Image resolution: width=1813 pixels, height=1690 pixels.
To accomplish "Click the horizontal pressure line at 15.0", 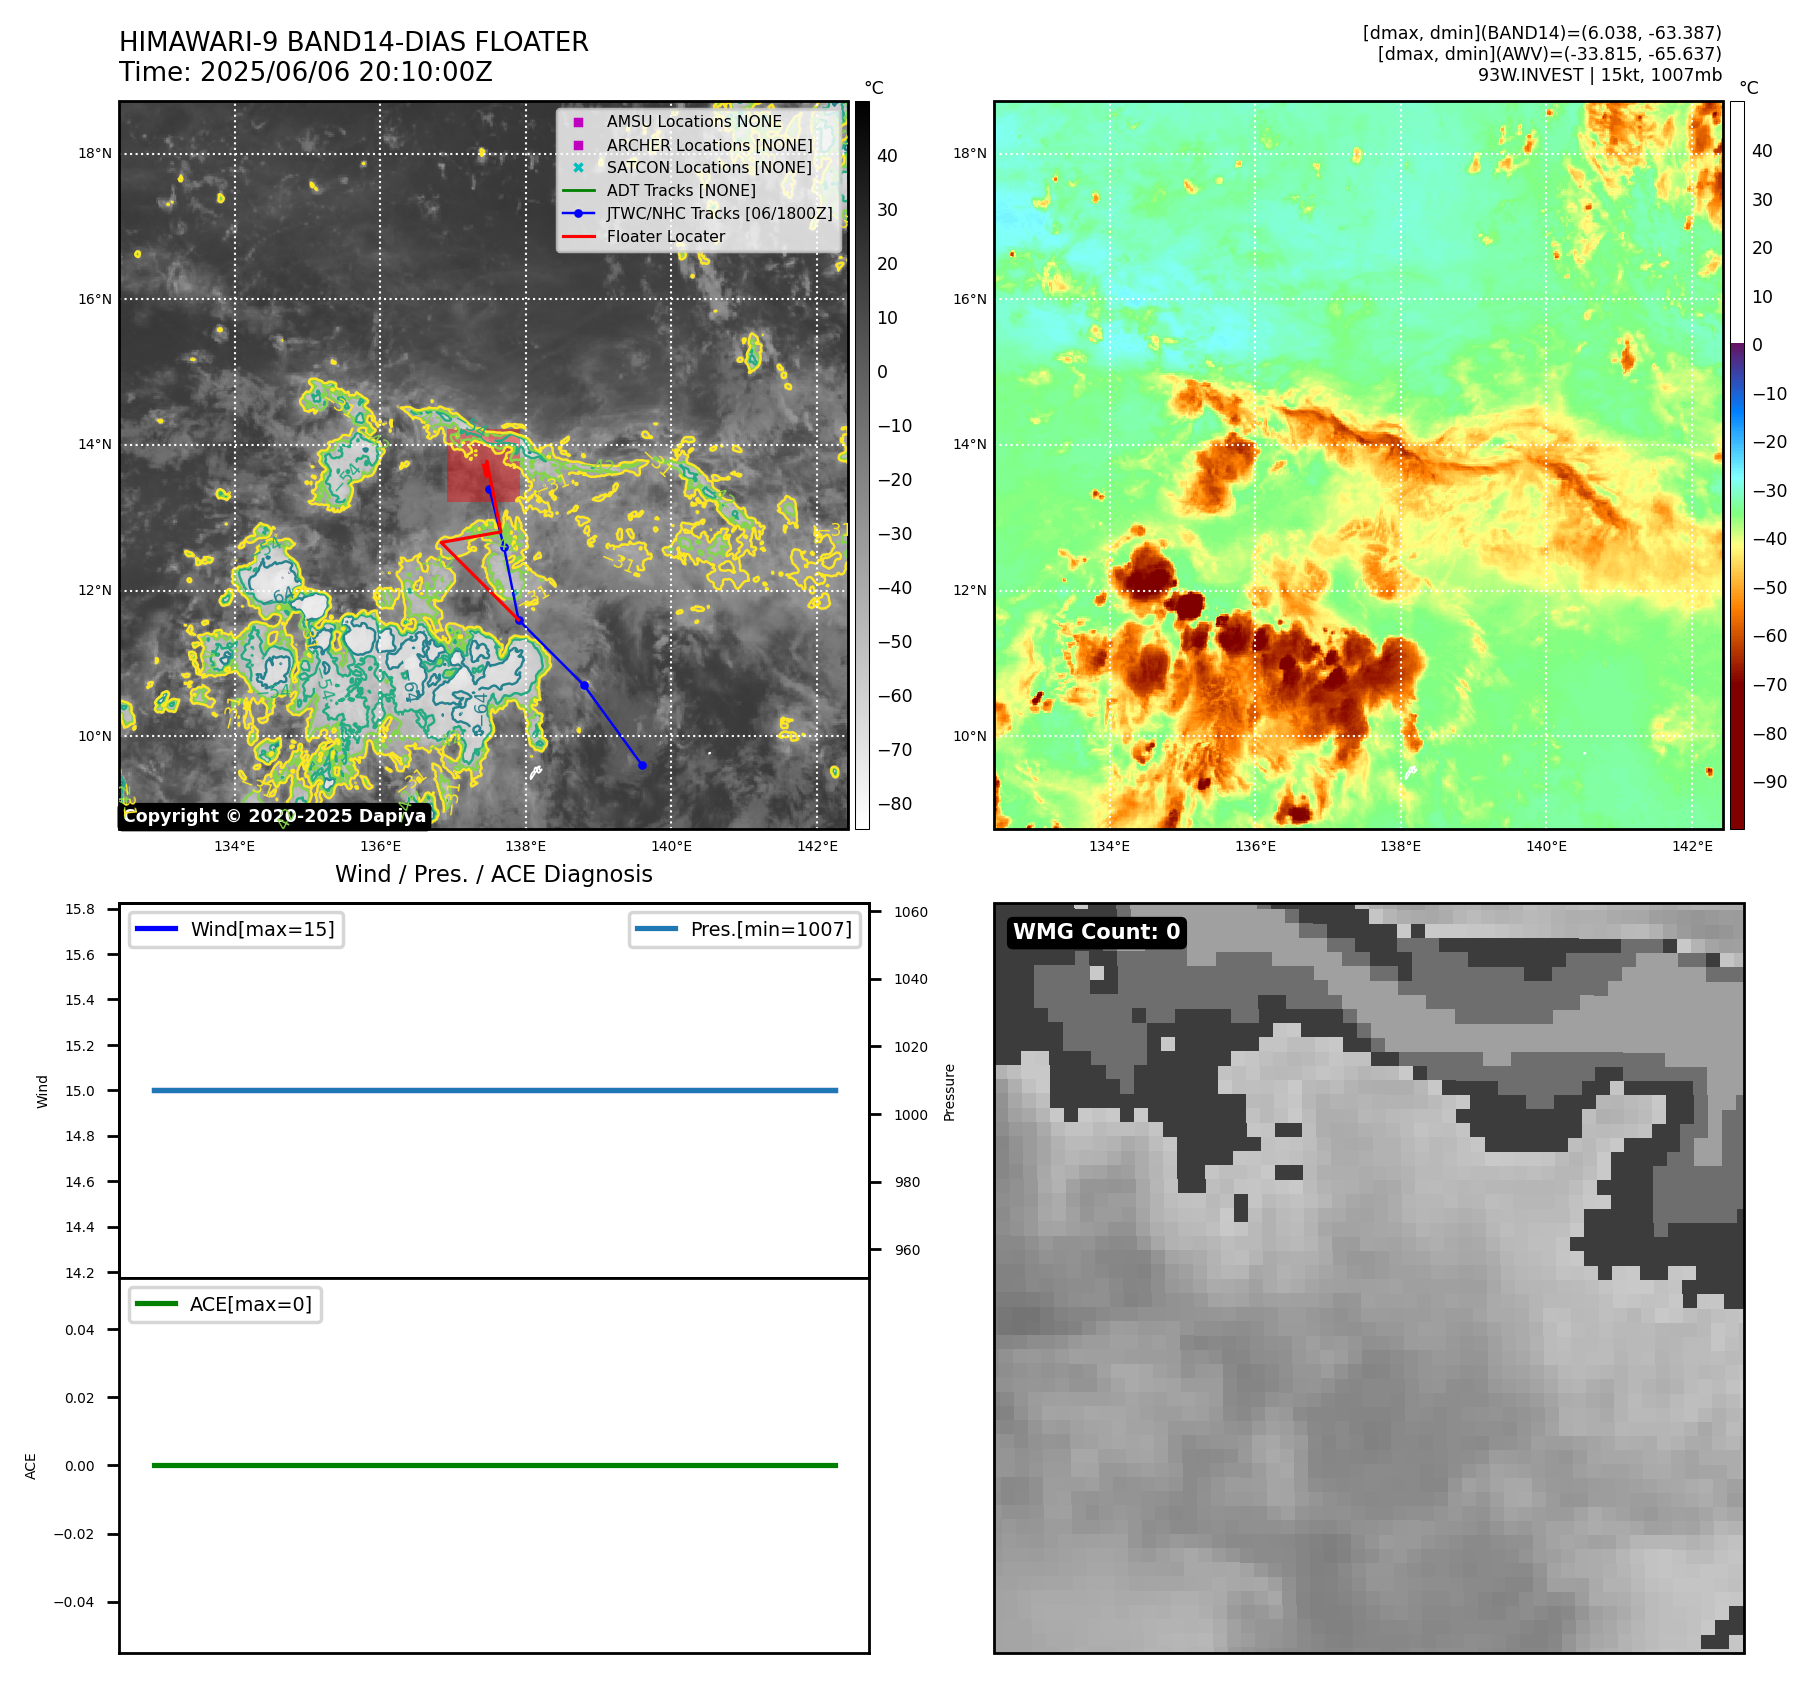I will 495,1090.
